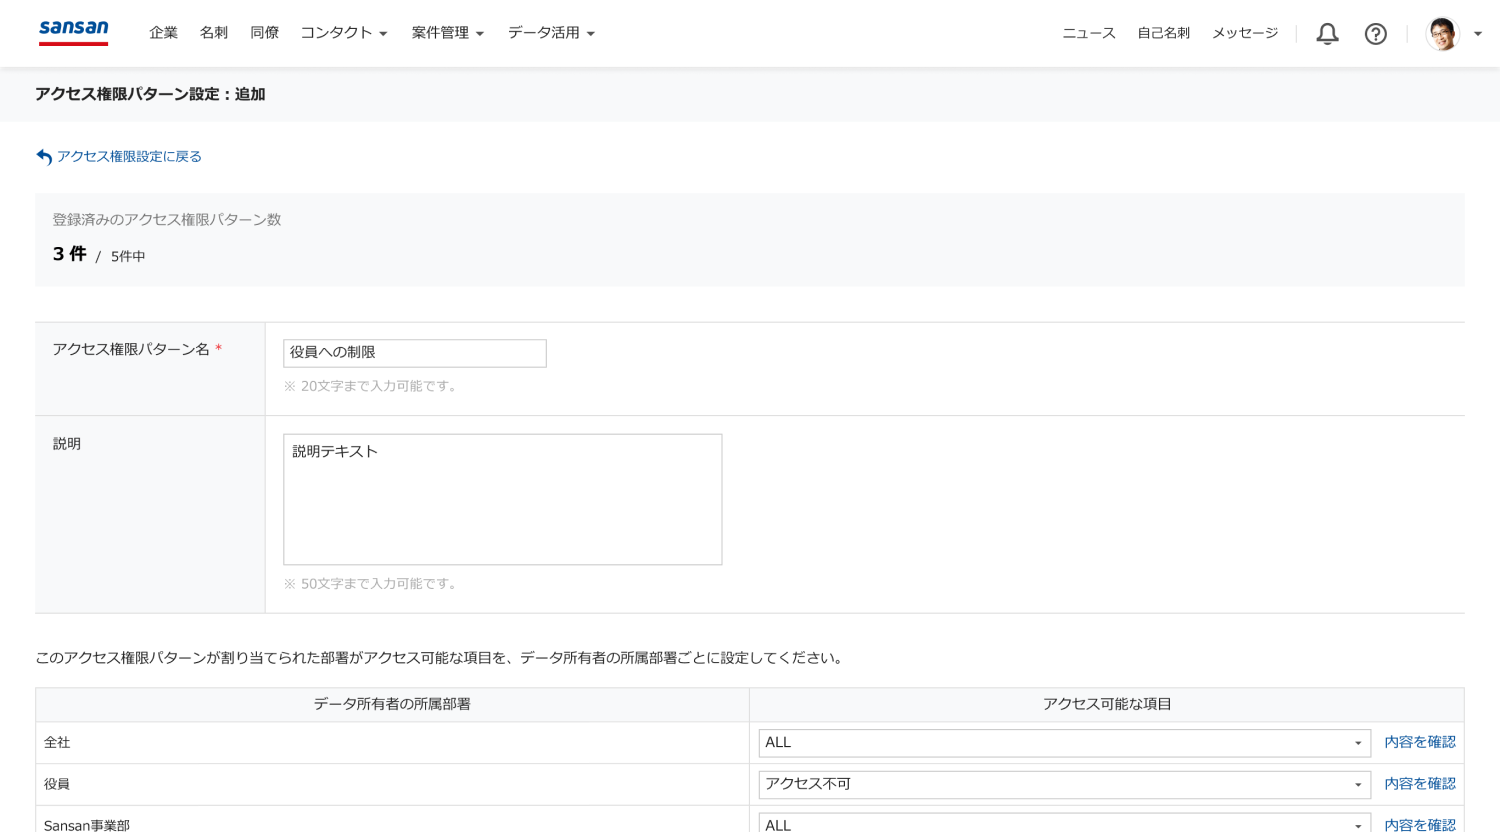Expand the 全社 access items dropdown

(1064, 743)
